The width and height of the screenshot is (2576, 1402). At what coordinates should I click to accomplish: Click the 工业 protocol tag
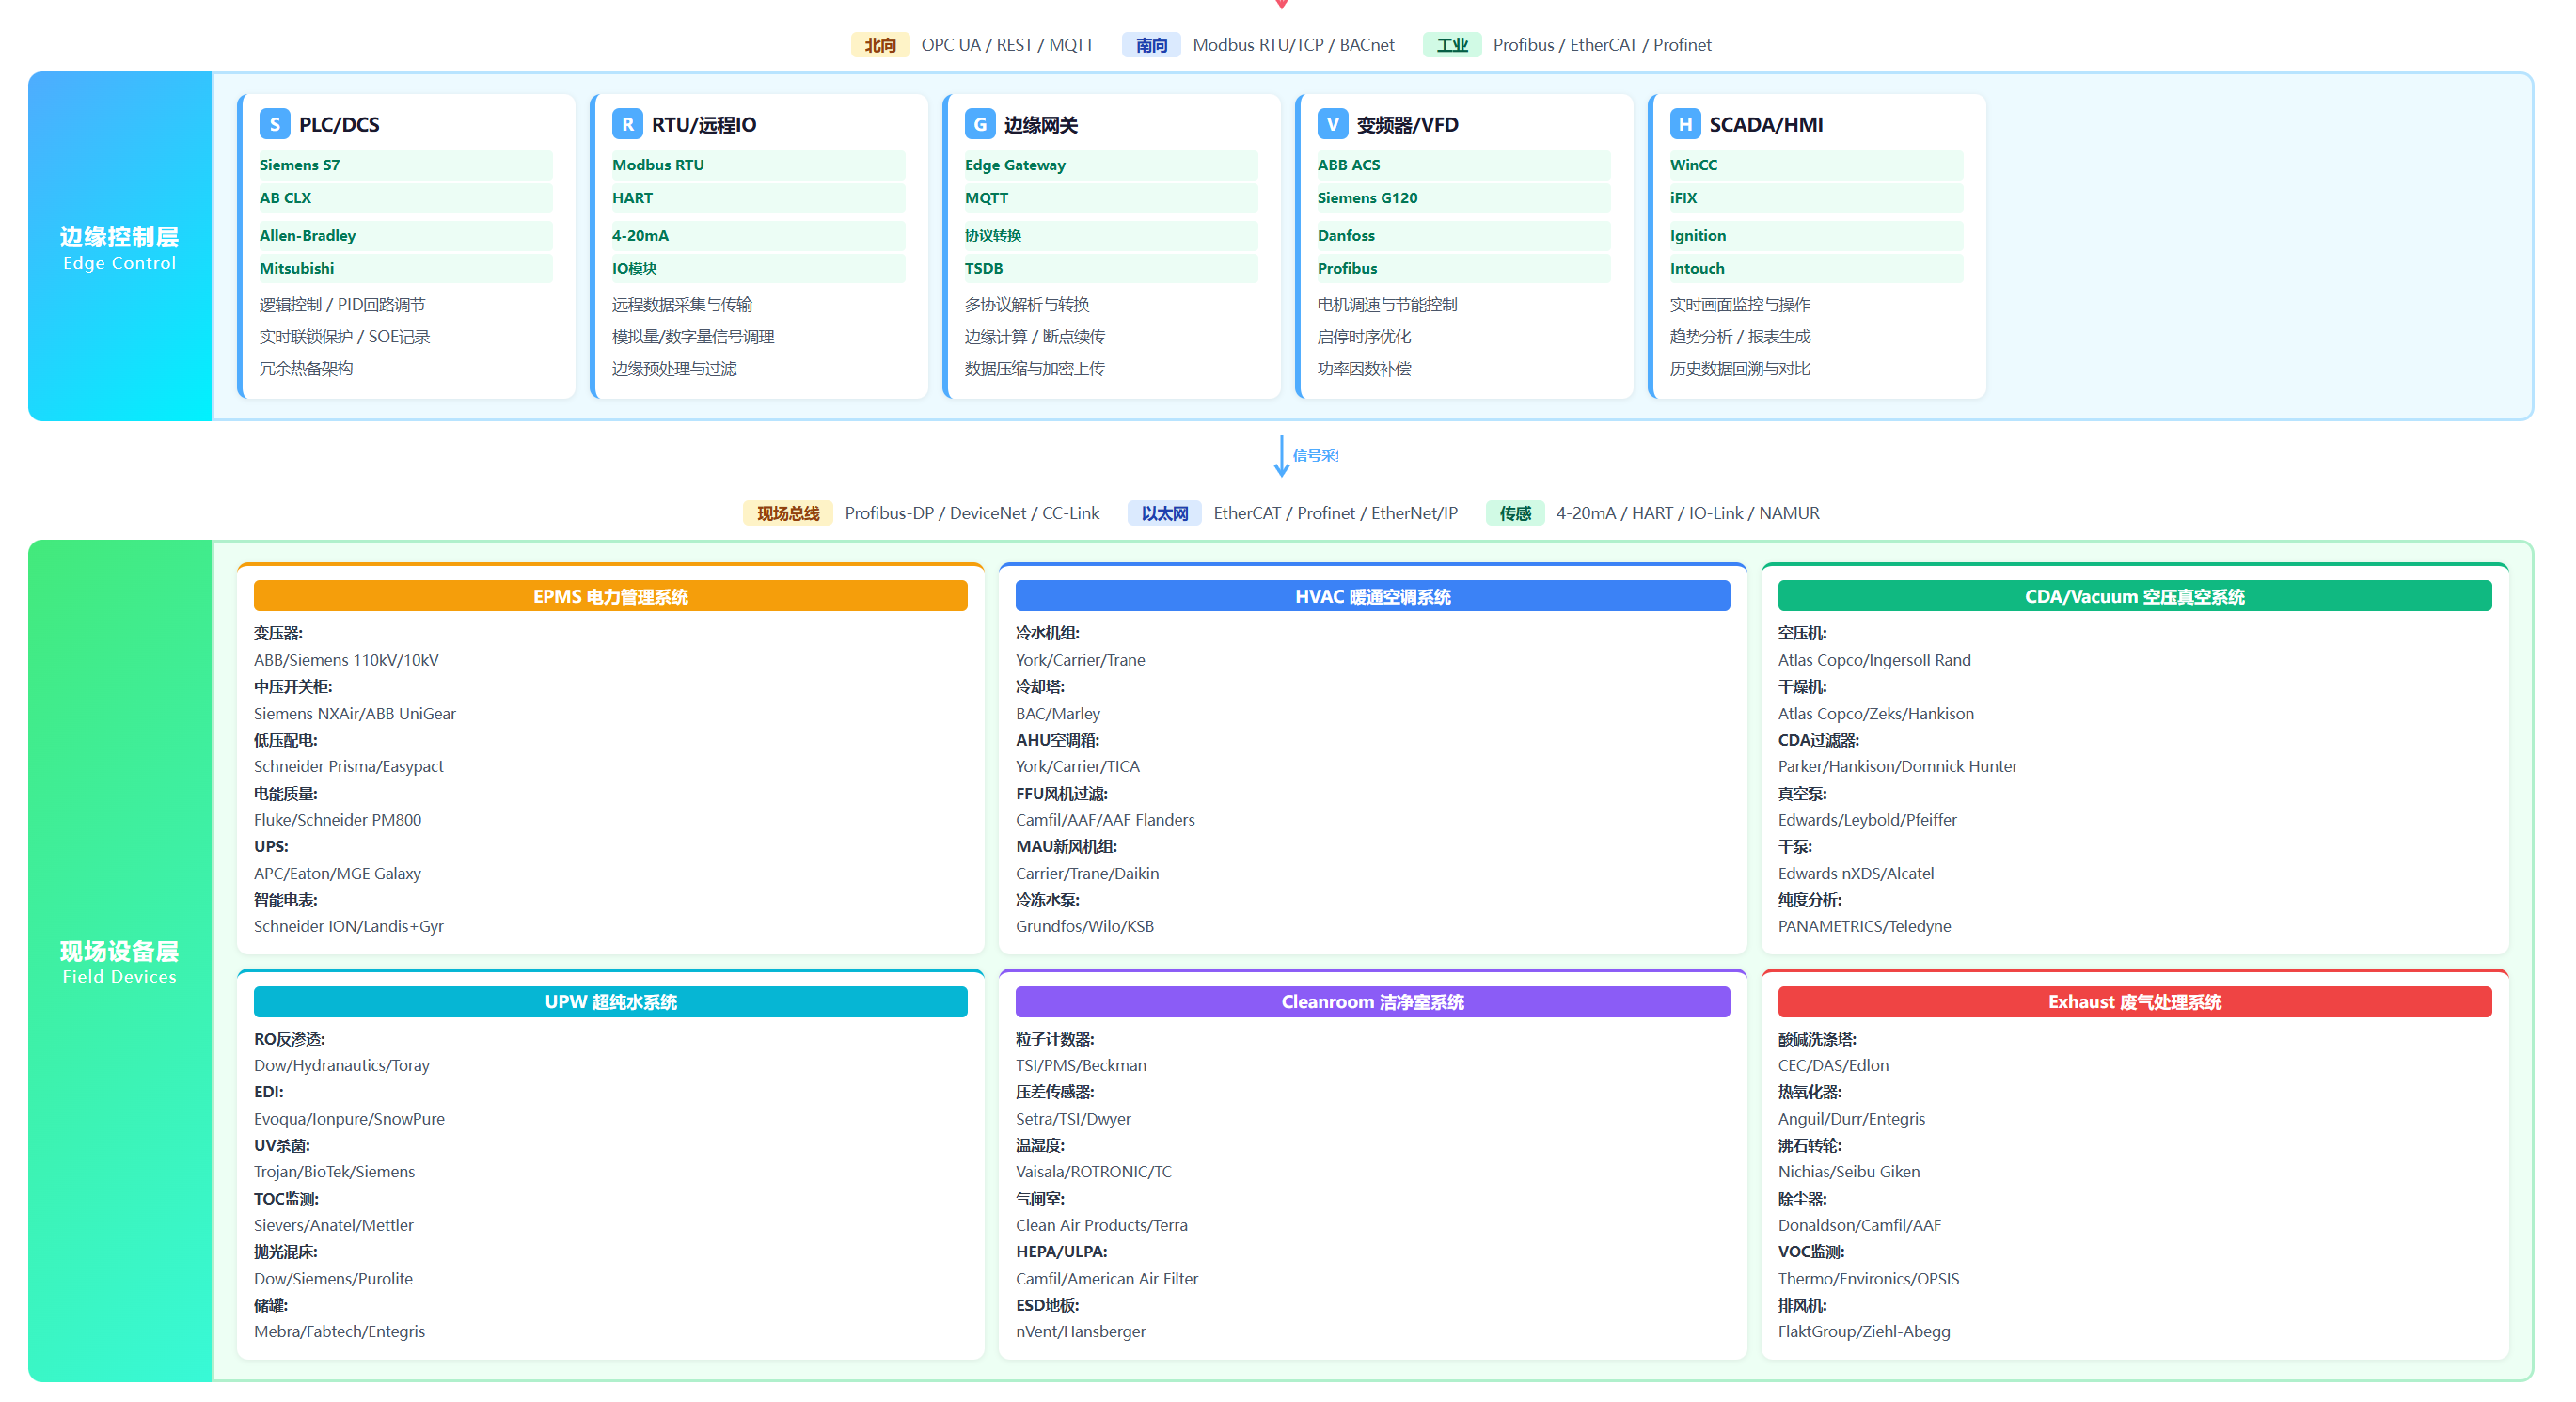coord(1452,45)
